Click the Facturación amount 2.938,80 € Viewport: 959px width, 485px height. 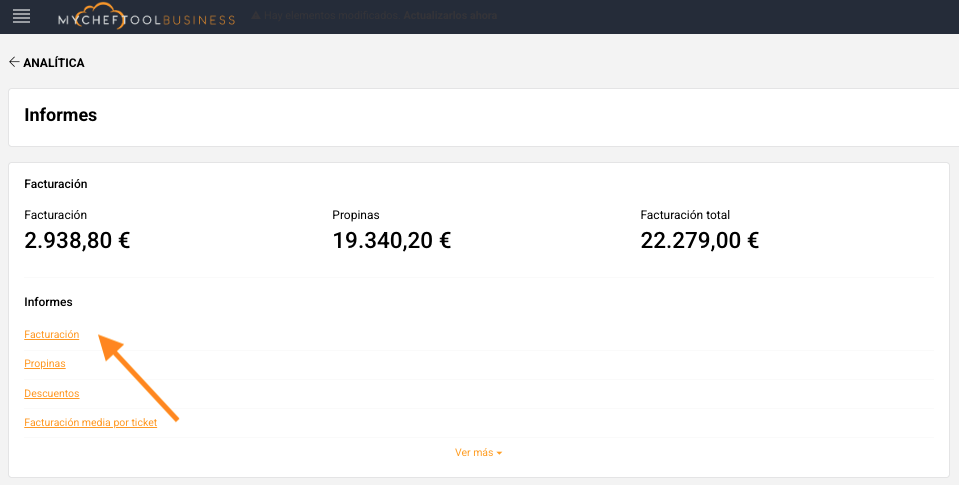(77, 240)
